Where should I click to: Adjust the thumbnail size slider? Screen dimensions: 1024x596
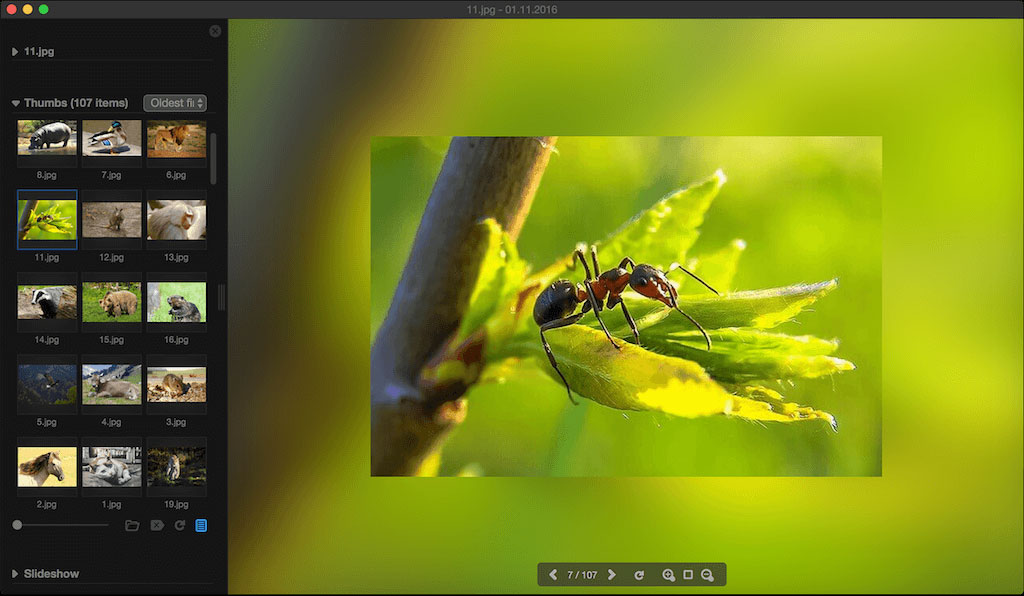(18, 525)
